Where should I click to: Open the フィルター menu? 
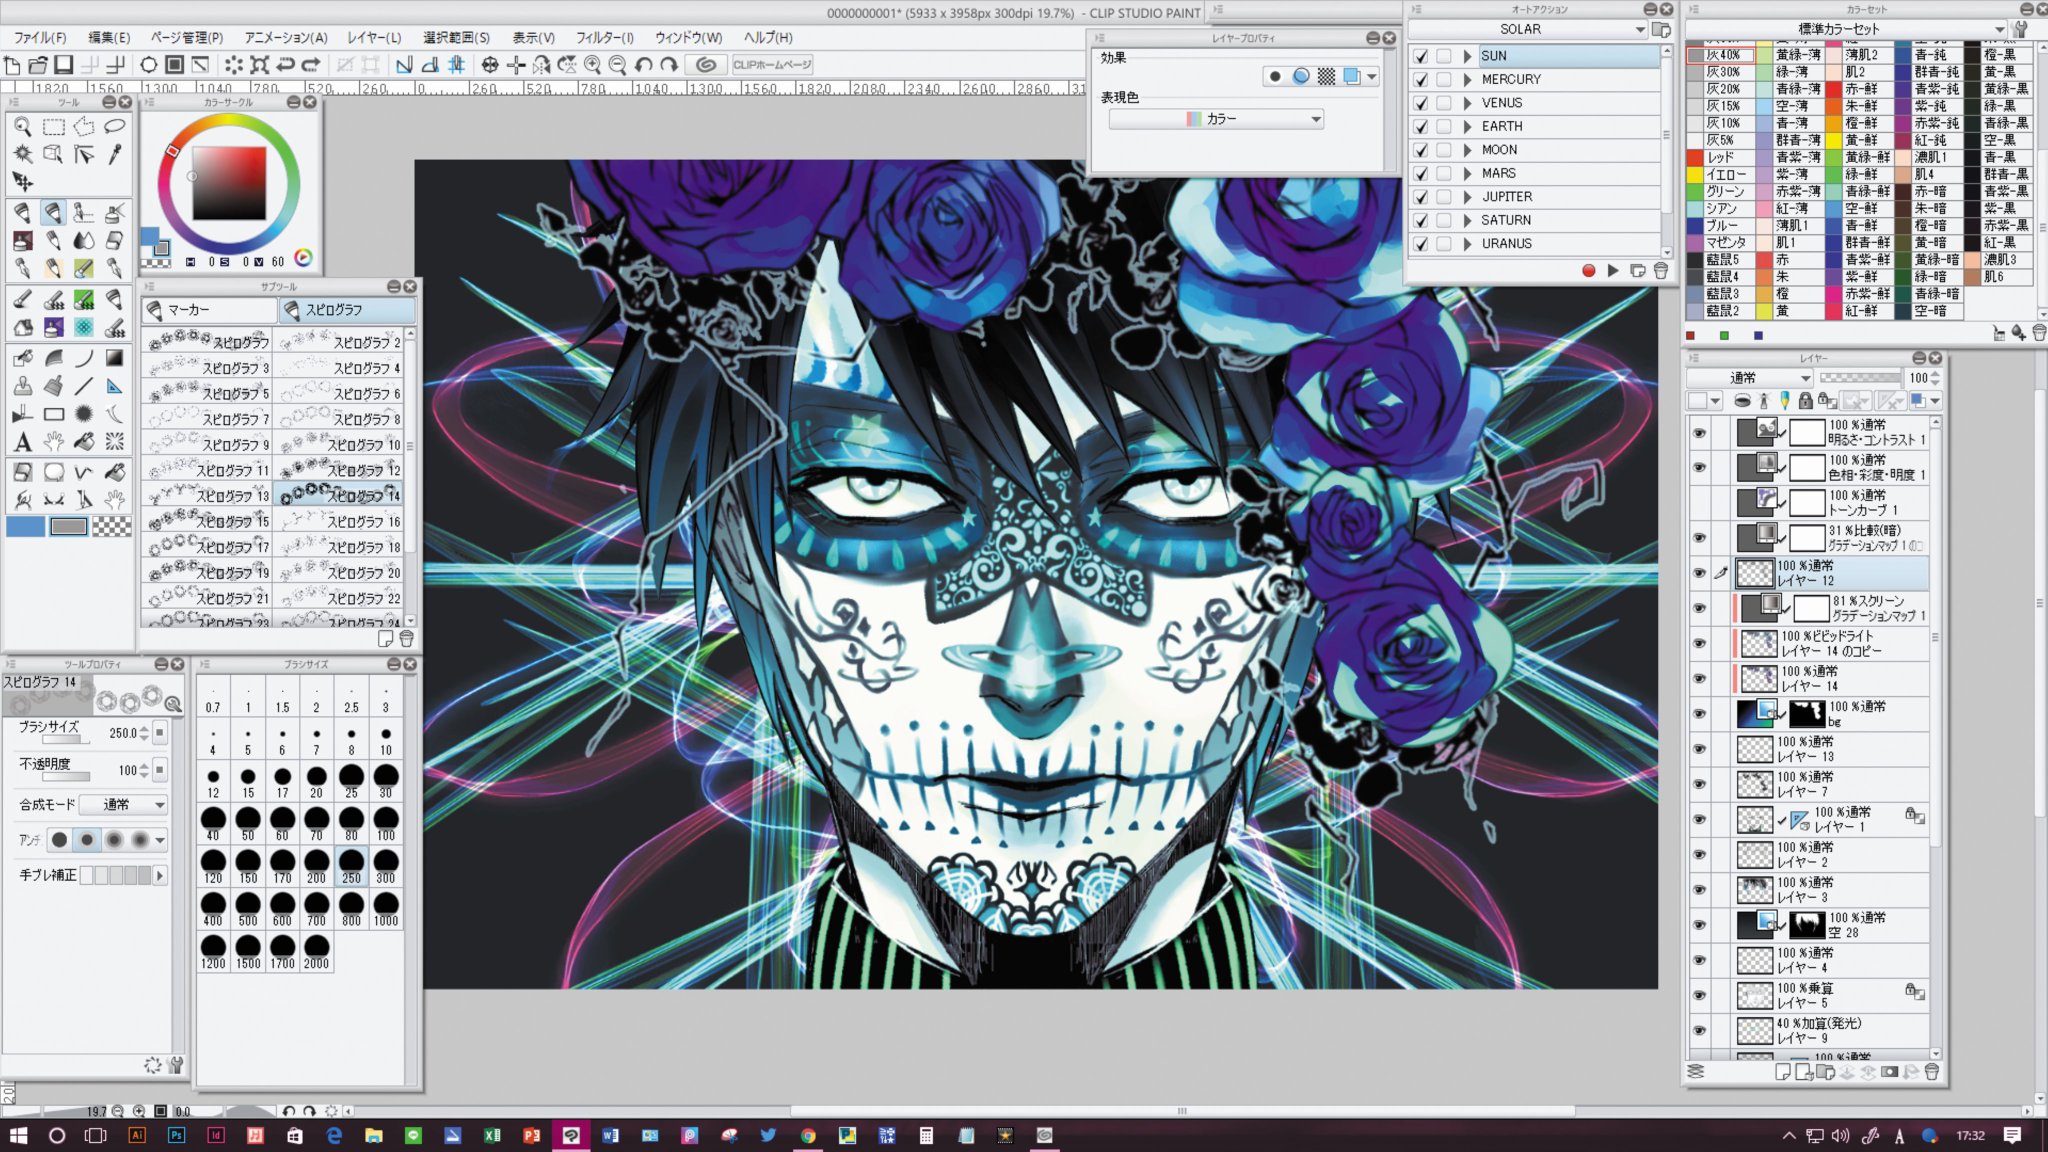604,37
